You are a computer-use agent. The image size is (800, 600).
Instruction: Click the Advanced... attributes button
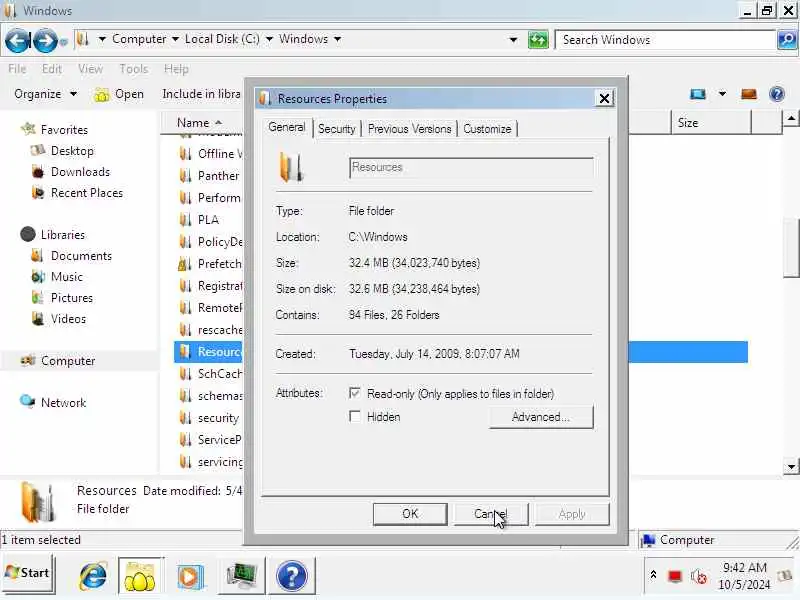[541, 417]
